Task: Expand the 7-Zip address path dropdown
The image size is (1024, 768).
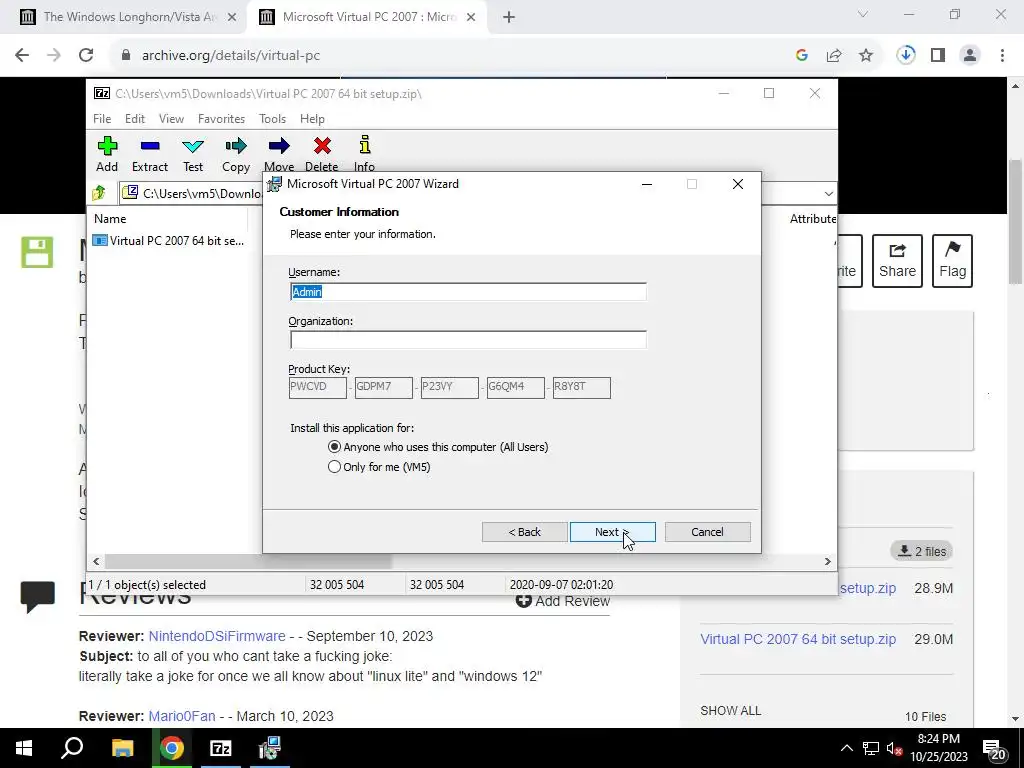Action: (828, 193)
